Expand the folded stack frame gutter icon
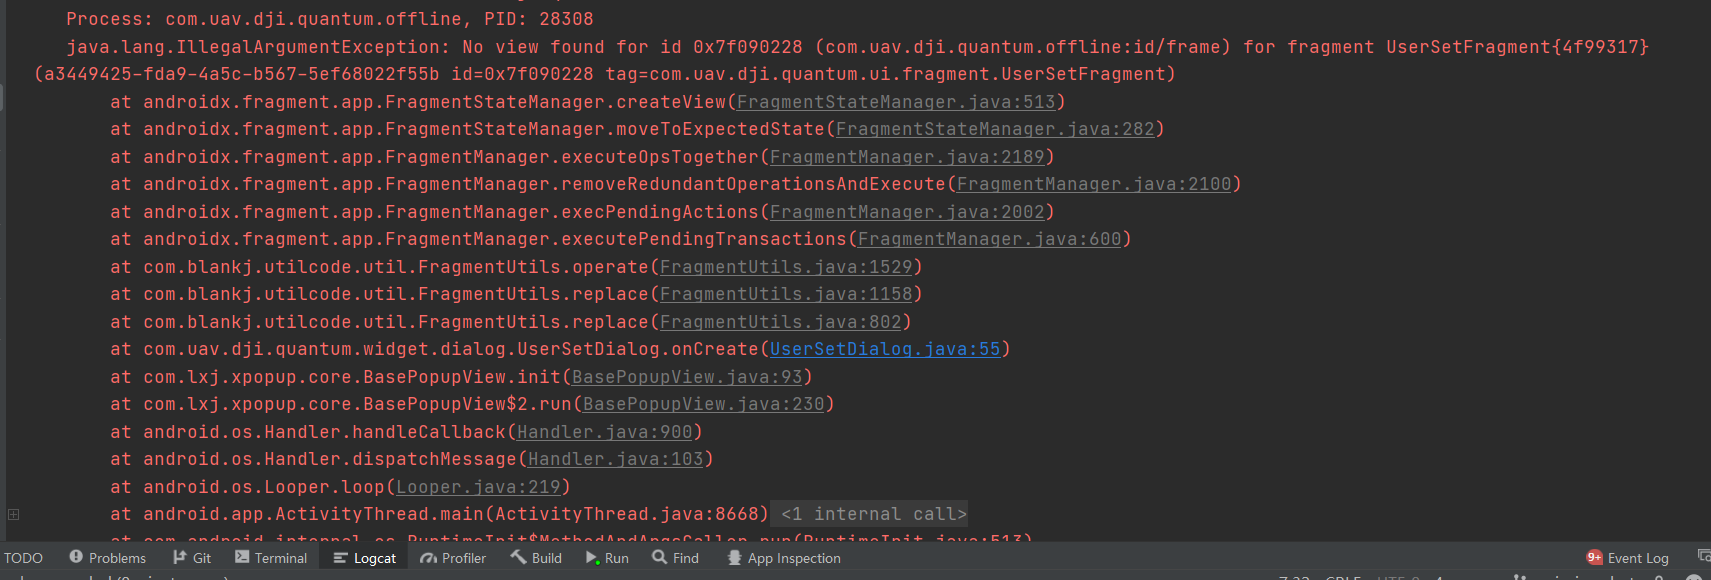This screenshot has width=1711, height=580. coord(14,514)
